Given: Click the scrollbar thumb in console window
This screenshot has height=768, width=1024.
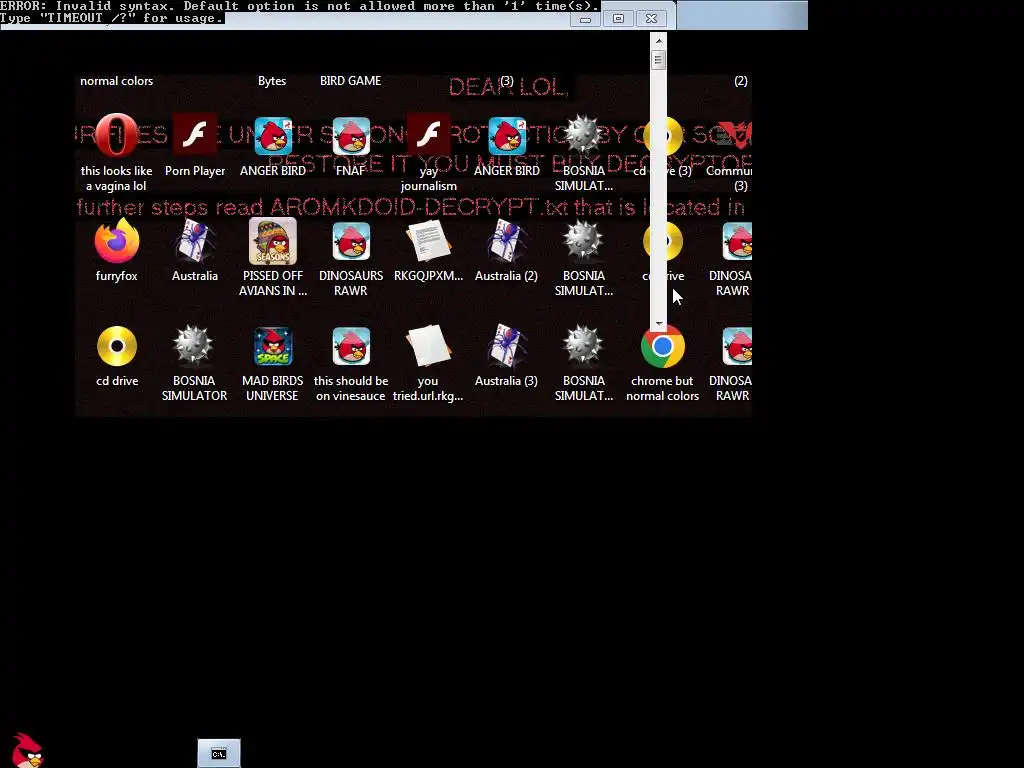Looking at the screenshot, I should coord(658,60).
